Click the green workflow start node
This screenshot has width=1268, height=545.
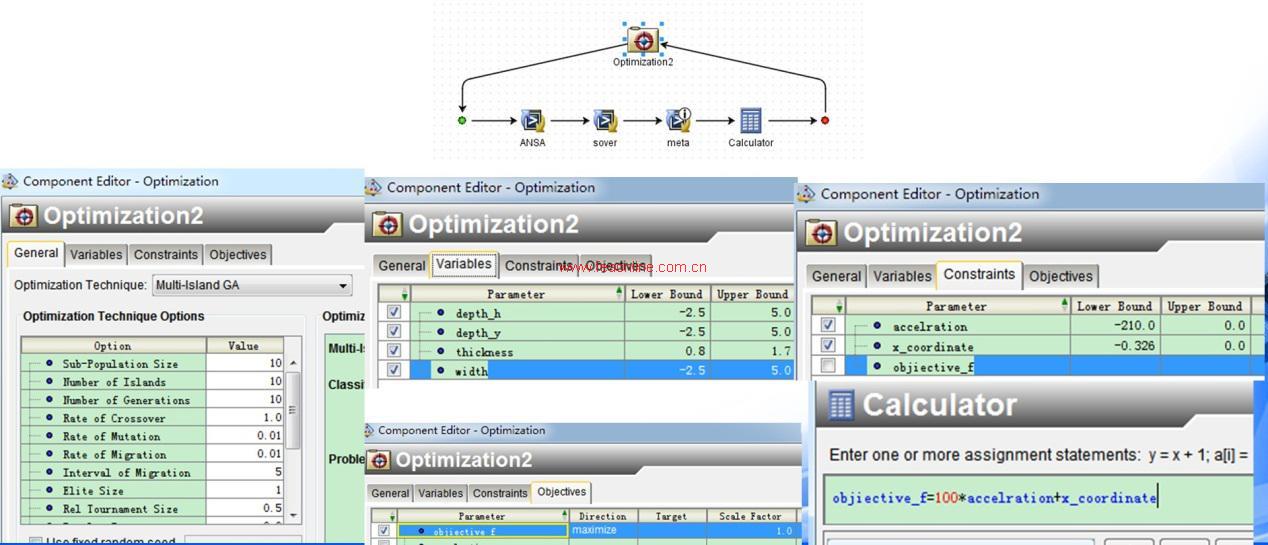pos(462,120)
